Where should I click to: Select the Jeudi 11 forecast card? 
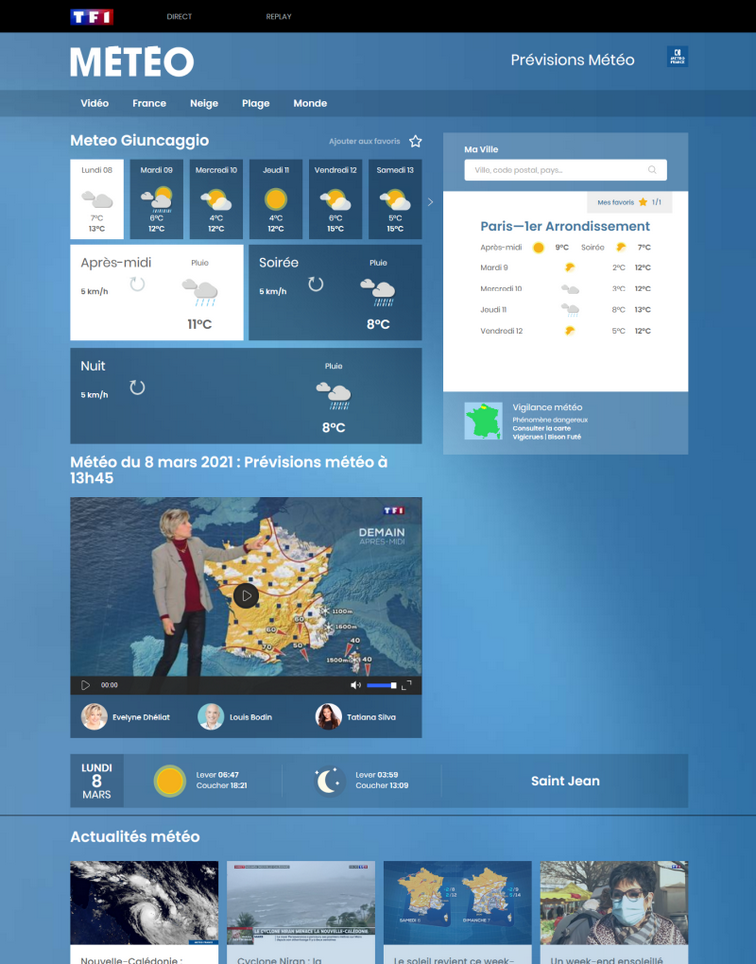point(275,199)
